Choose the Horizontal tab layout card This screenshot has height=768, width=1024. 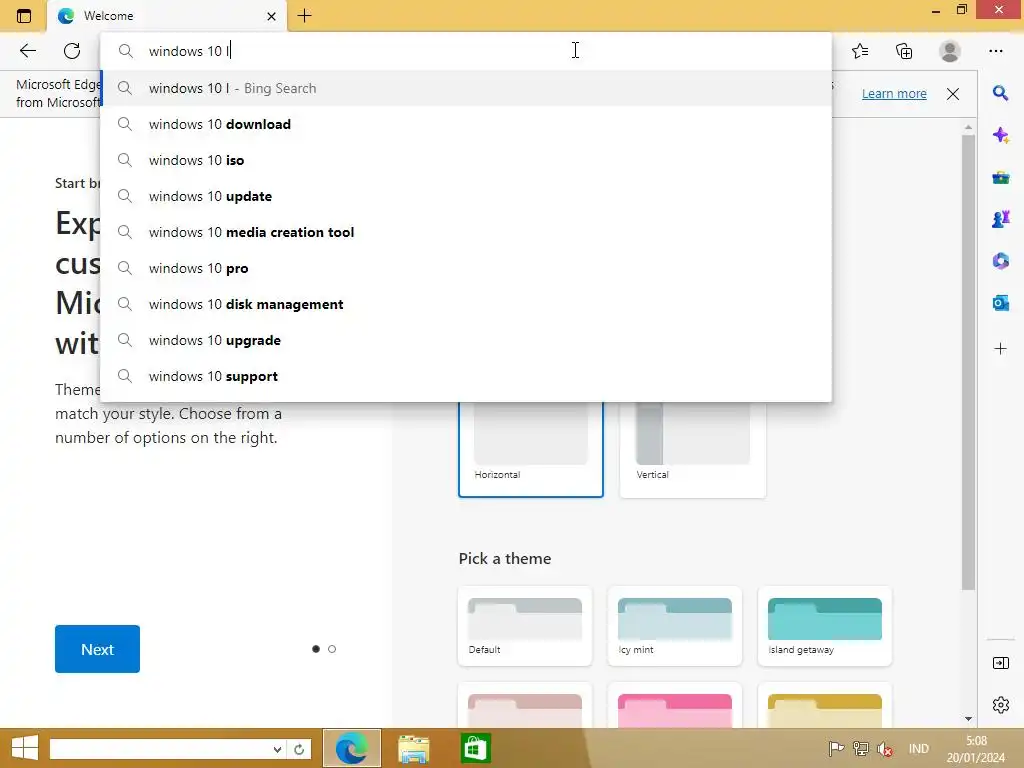(530, 449)
